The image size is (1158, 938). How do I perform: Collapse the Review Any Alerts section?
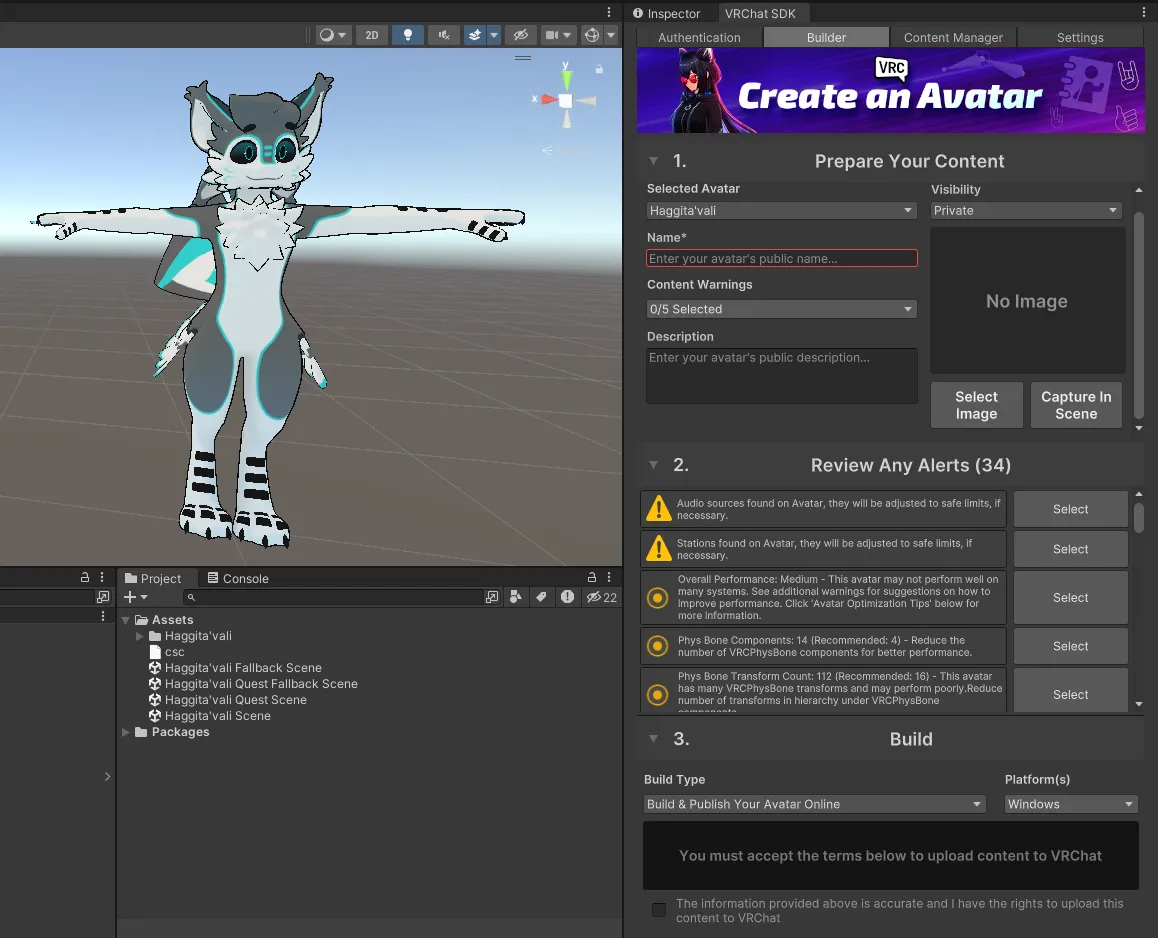click(654, 465)
